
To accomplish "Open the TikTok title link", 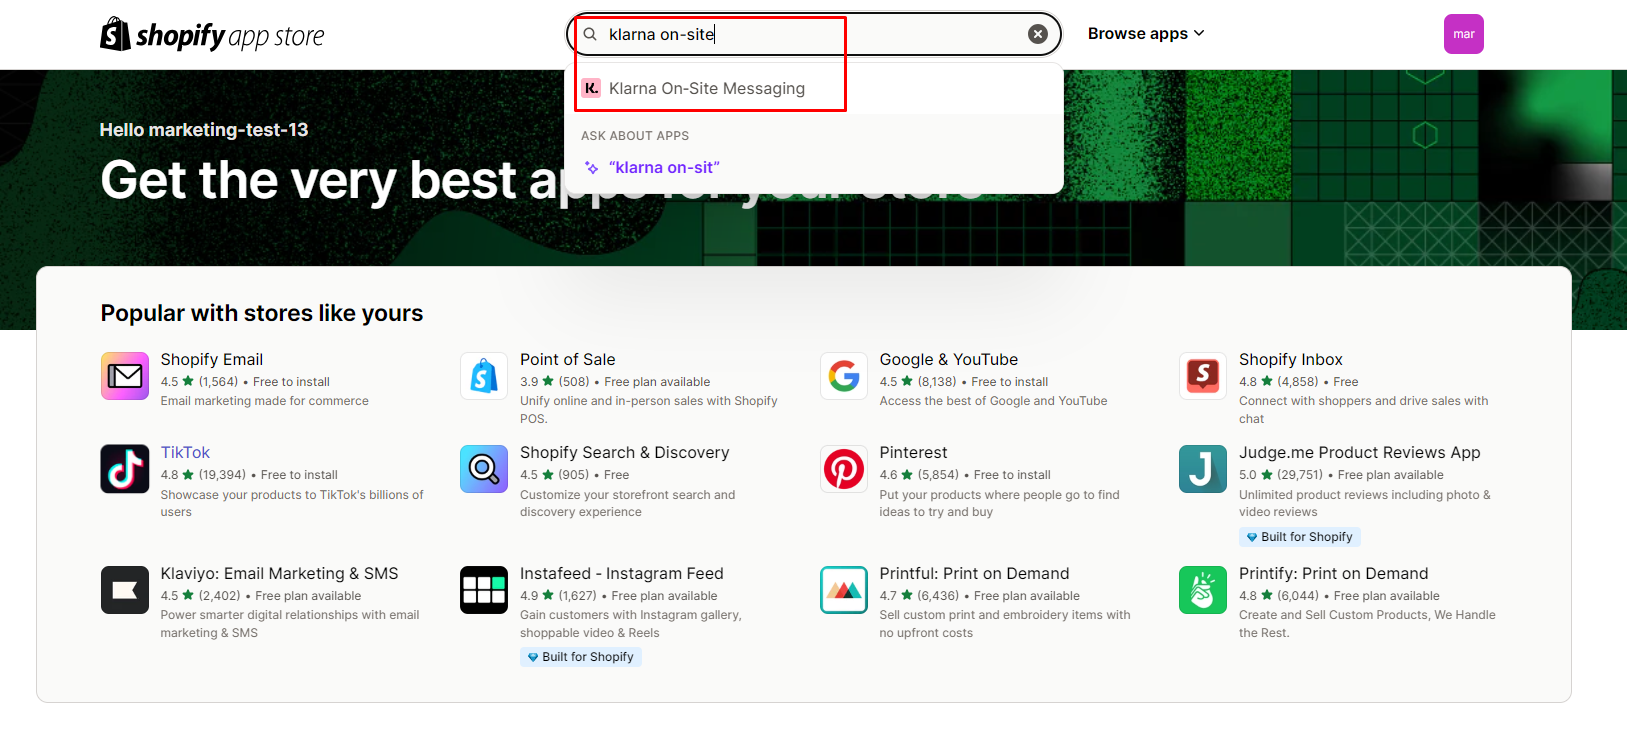I will (x=186, y=453).
